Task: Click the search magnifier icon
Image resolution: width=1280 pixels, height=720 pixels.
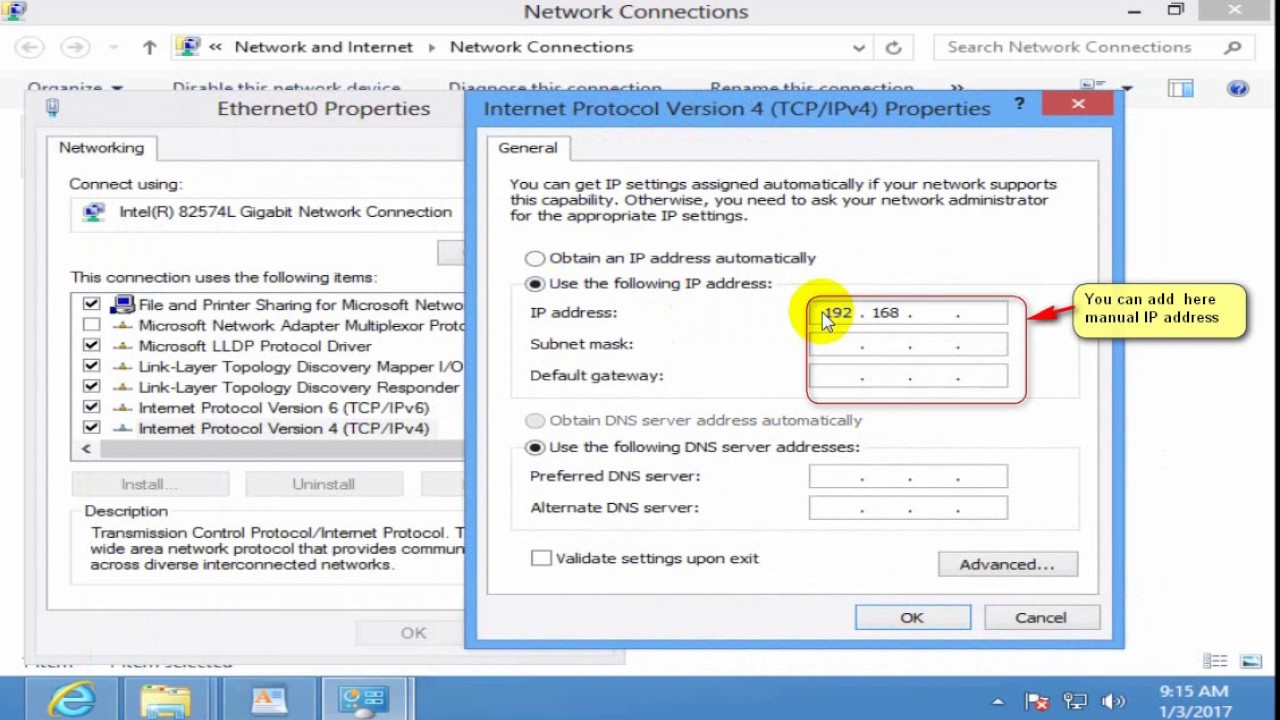Action: (x=1232, y=47)
